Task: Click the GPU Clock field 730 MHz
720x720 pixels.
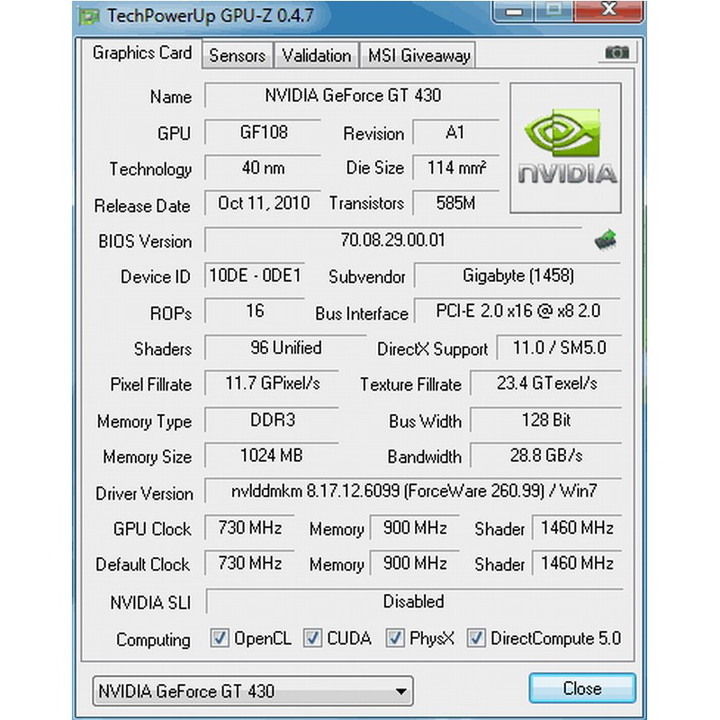Action: tap(249, 527)
